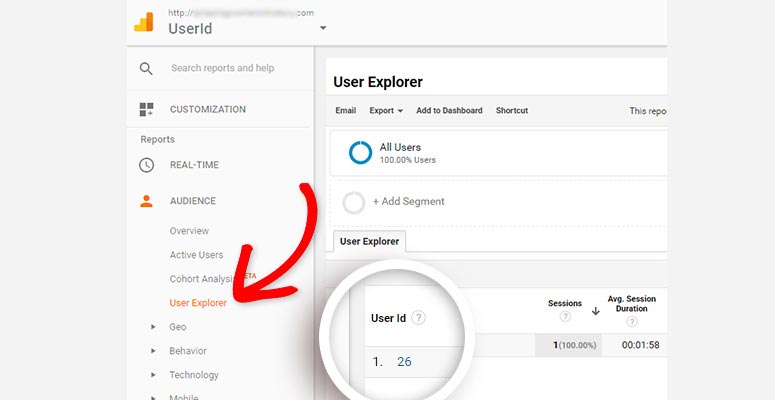Switch to the User Explorer tab
The width and height of the screenshot is (775, 400).
[369, 242]
